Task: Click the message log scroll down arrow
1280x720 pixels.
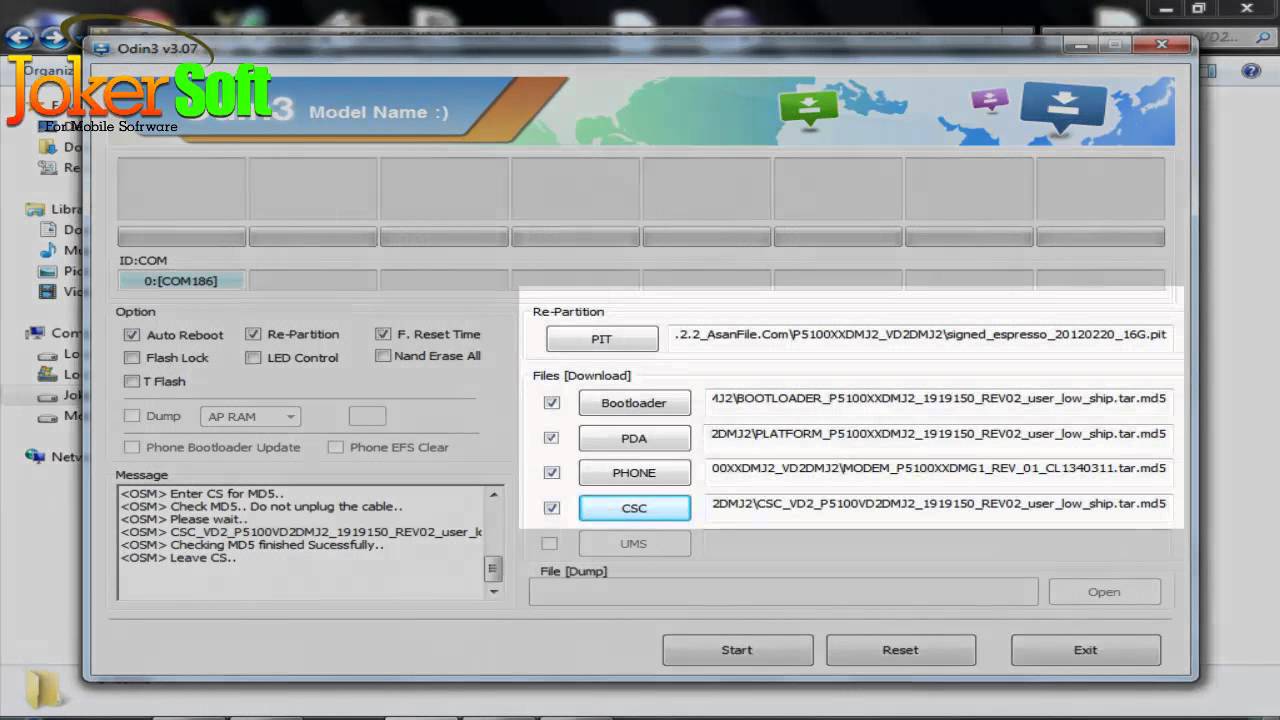Action: click(493, 591)
